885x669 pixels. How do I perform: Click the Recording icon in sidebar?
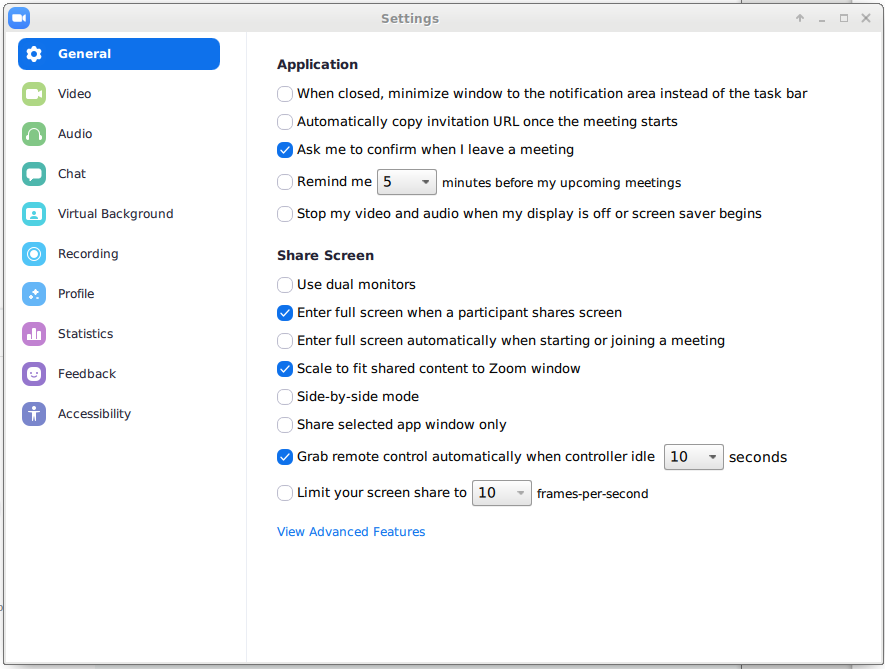[x=34, y=254]
